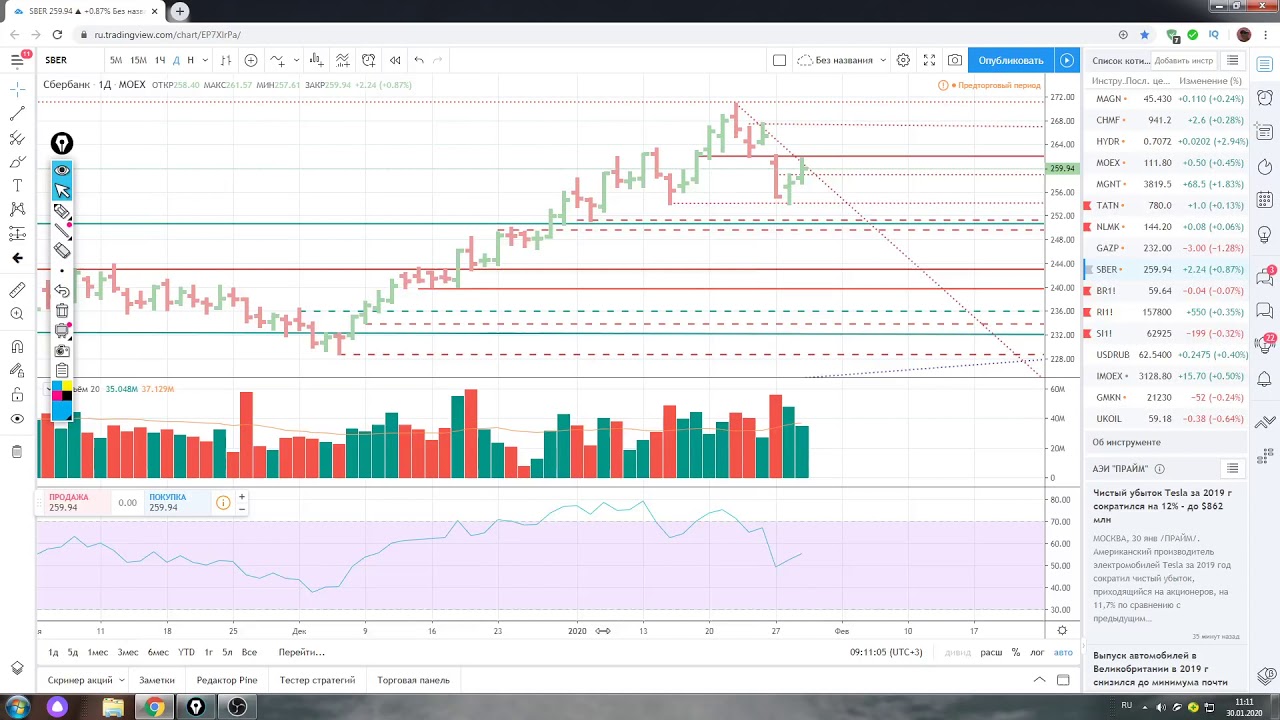The width and height of the screenshot is (1280, 720).
Task: Select the trend line drawing tool
Action: (17, 113)
